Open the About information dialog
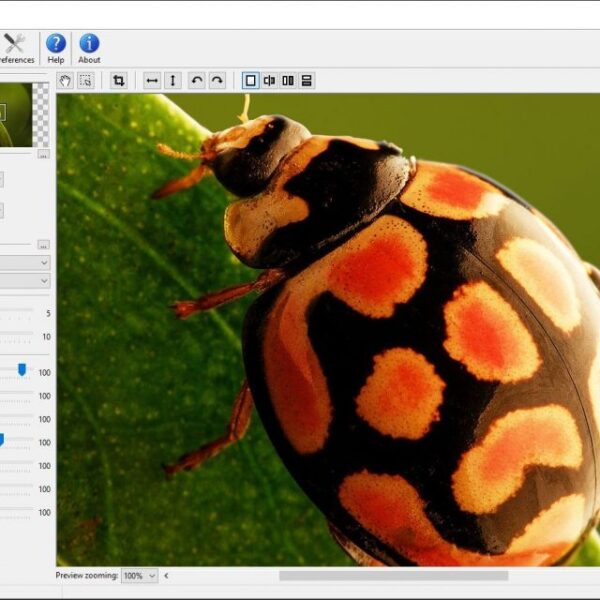Viewport: 600px width, 600px height. coord(89,49)
